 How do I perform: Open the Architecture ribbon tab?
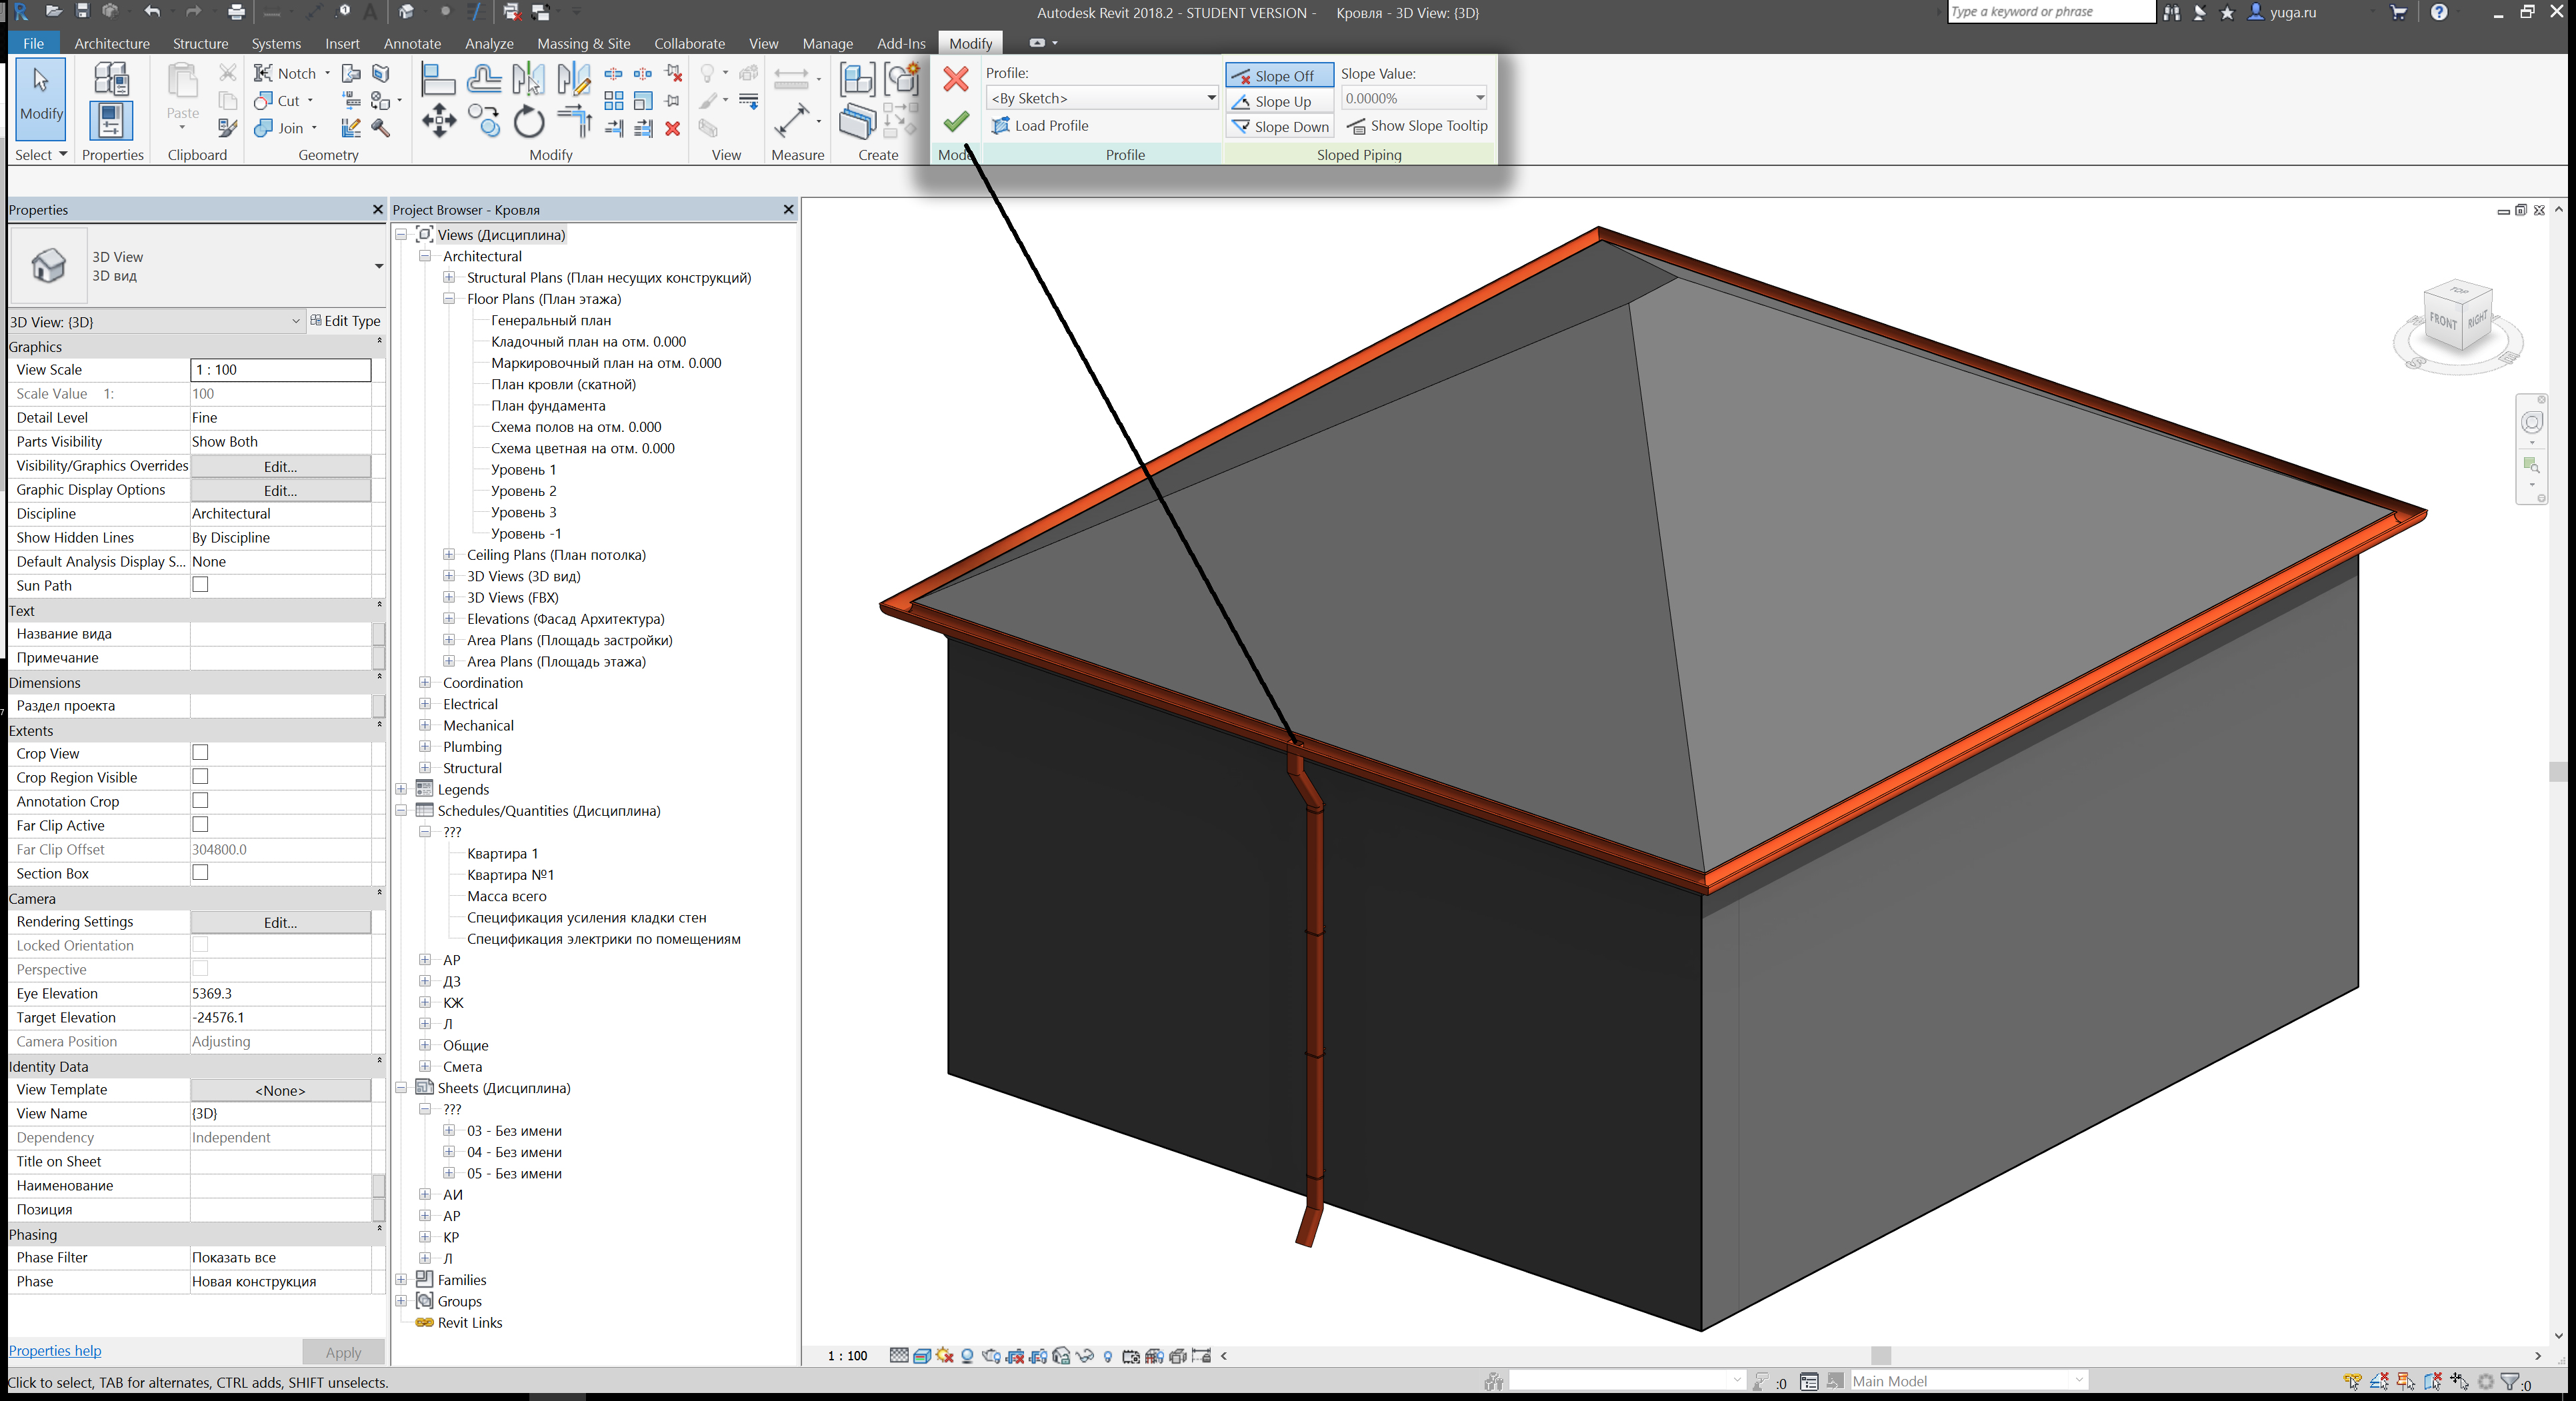[111, 43]
